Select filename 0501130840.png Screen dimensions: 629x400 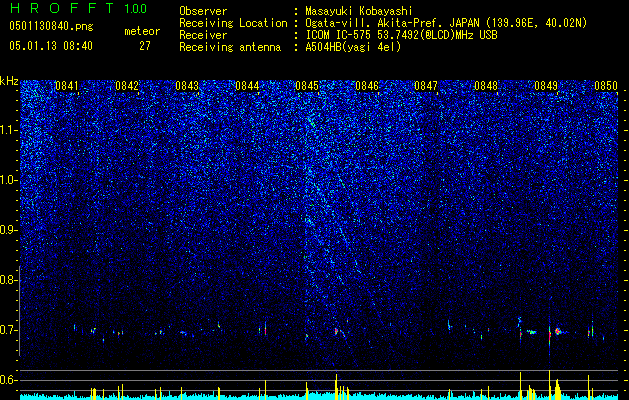51,27
